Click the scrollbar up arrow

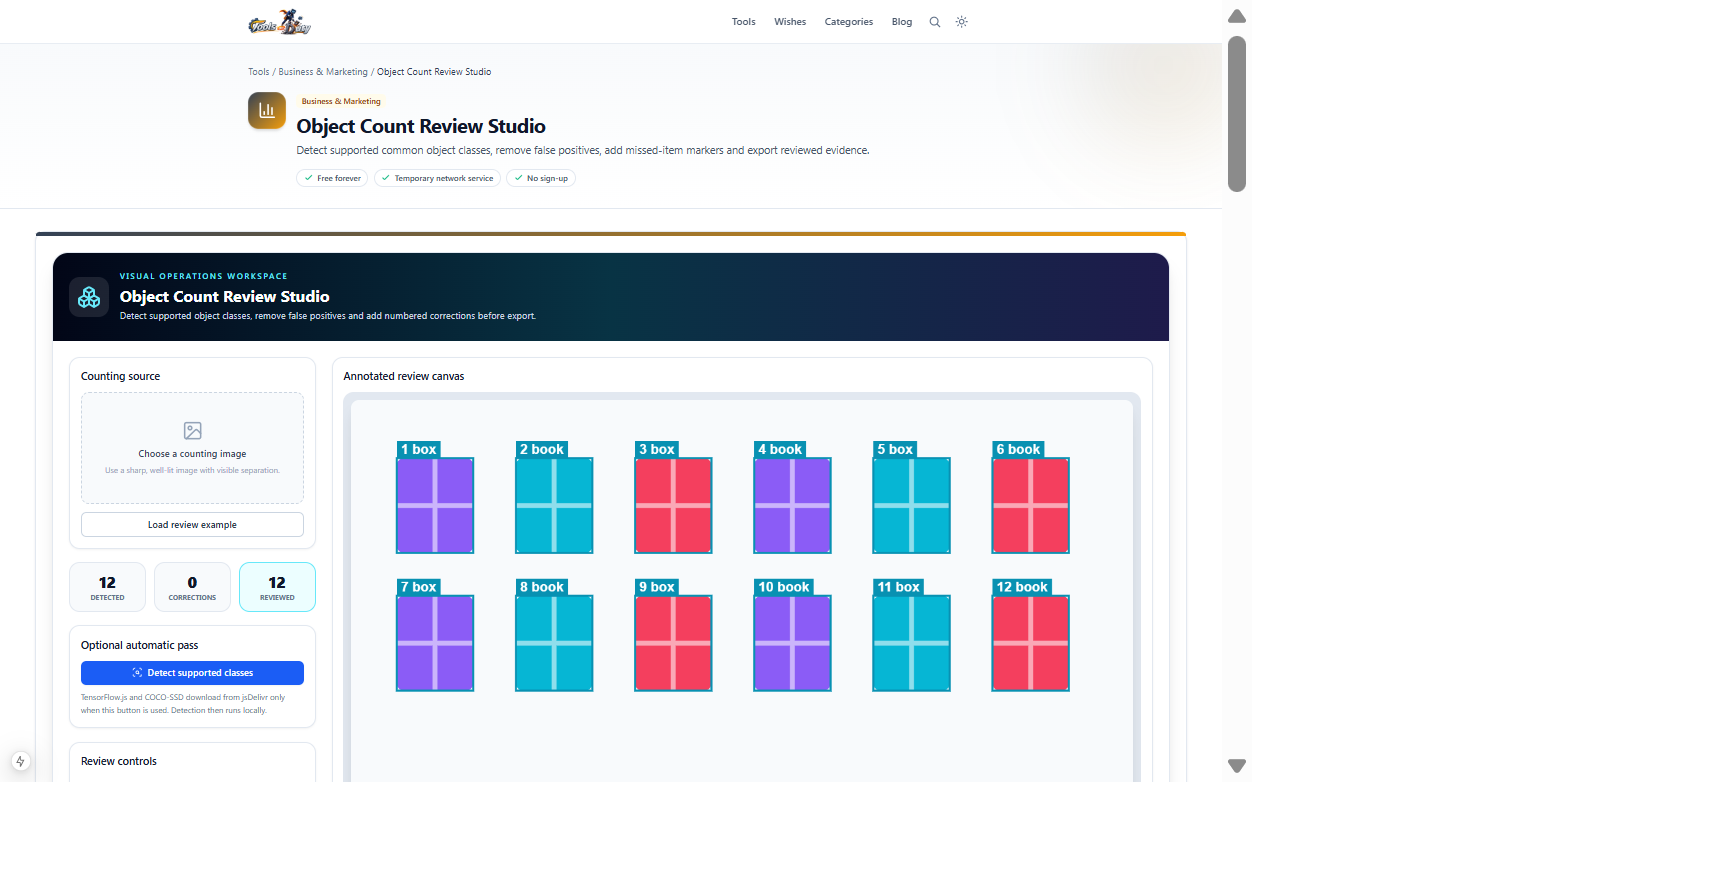[x=1237, y=16]
